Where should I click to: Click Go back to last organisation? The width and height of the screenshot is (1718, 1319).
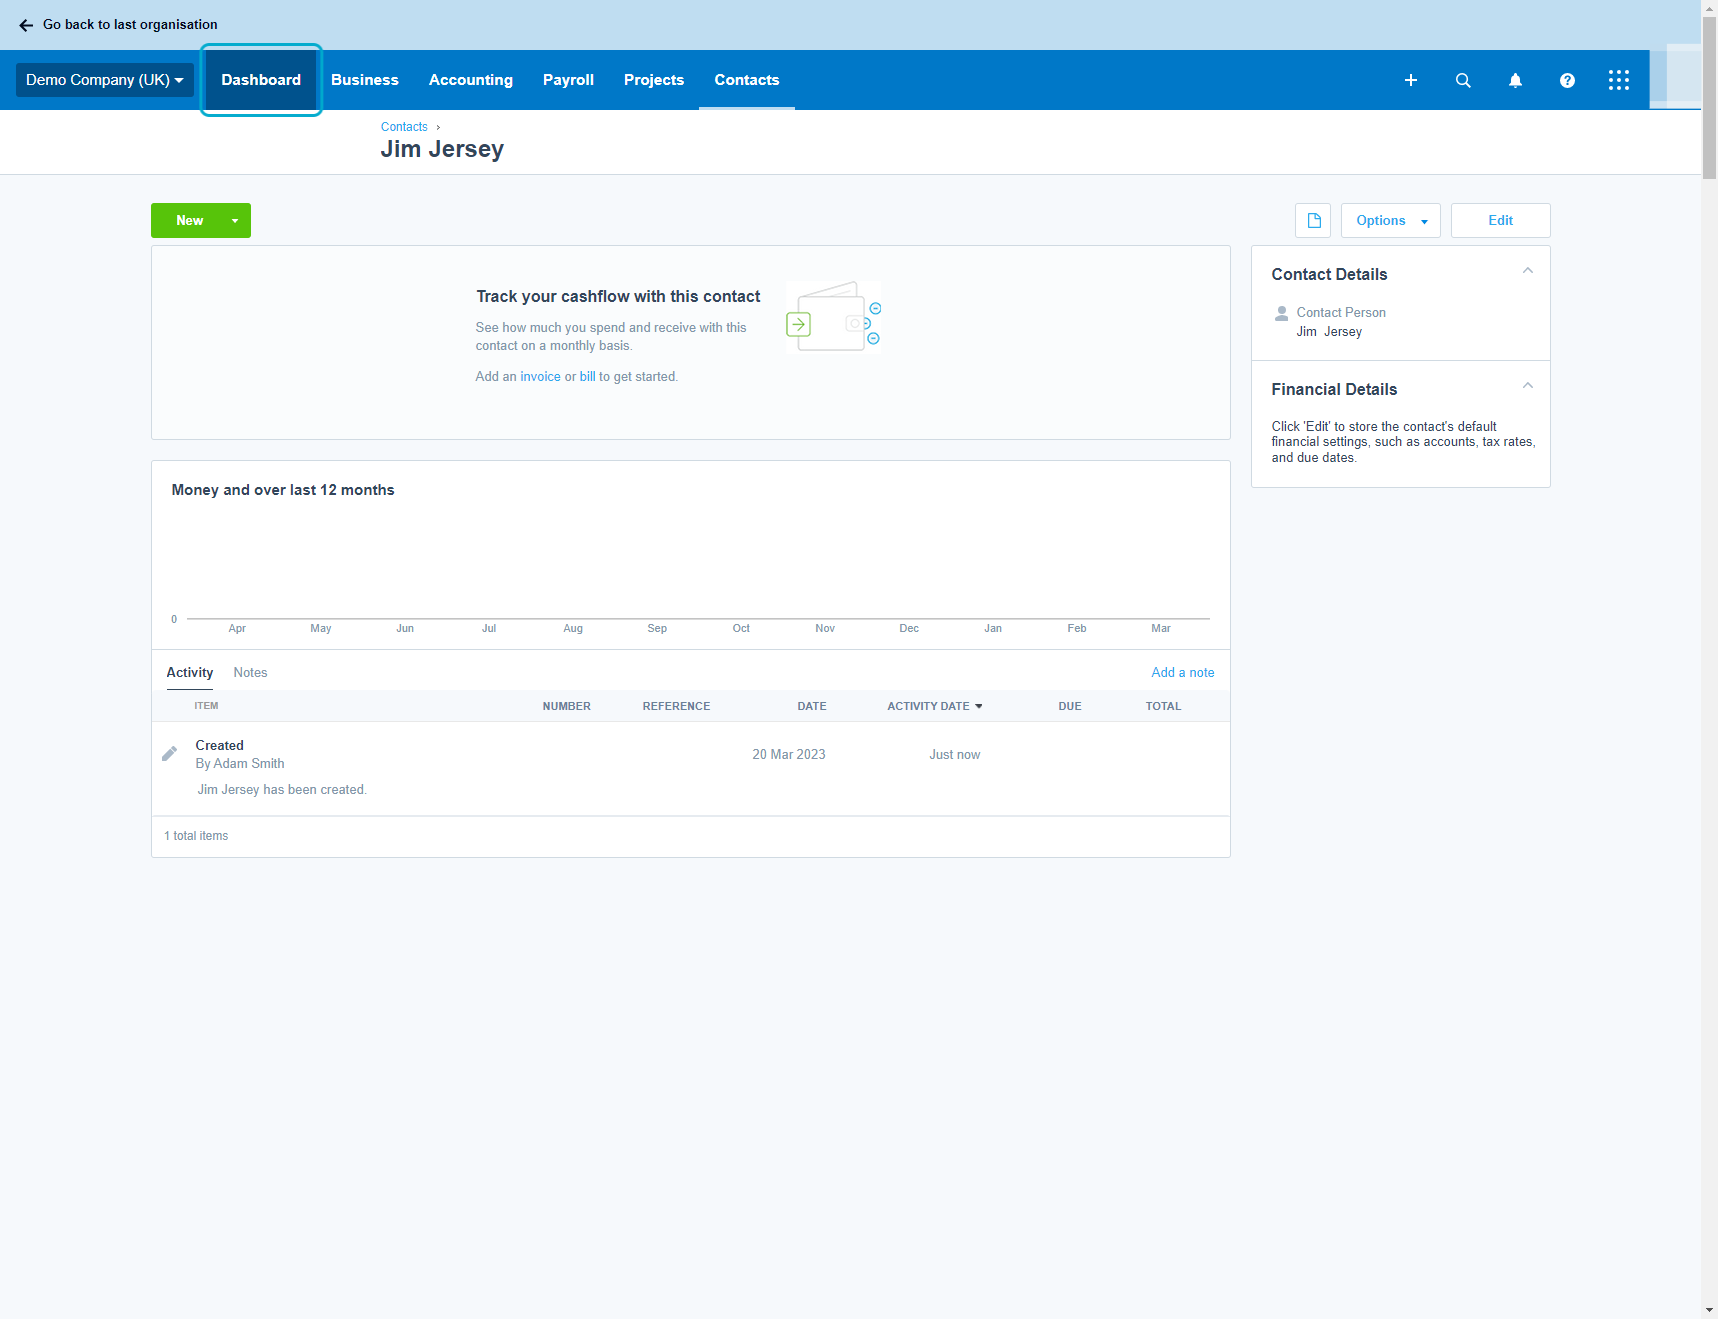coord(130,25)
